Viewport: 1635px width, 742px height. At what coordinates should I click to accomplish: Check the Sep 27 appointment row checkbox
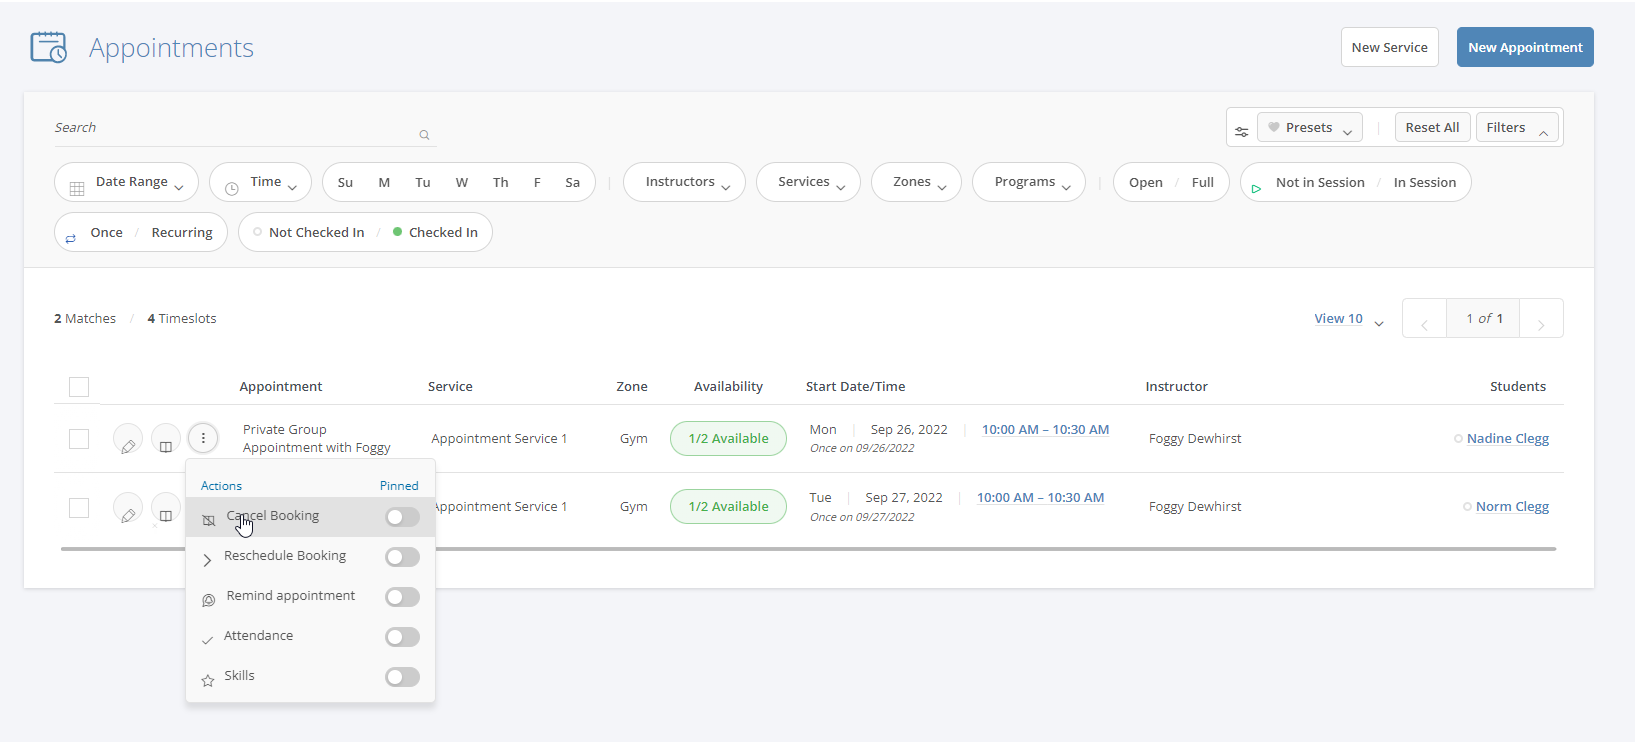pos(79,508)
